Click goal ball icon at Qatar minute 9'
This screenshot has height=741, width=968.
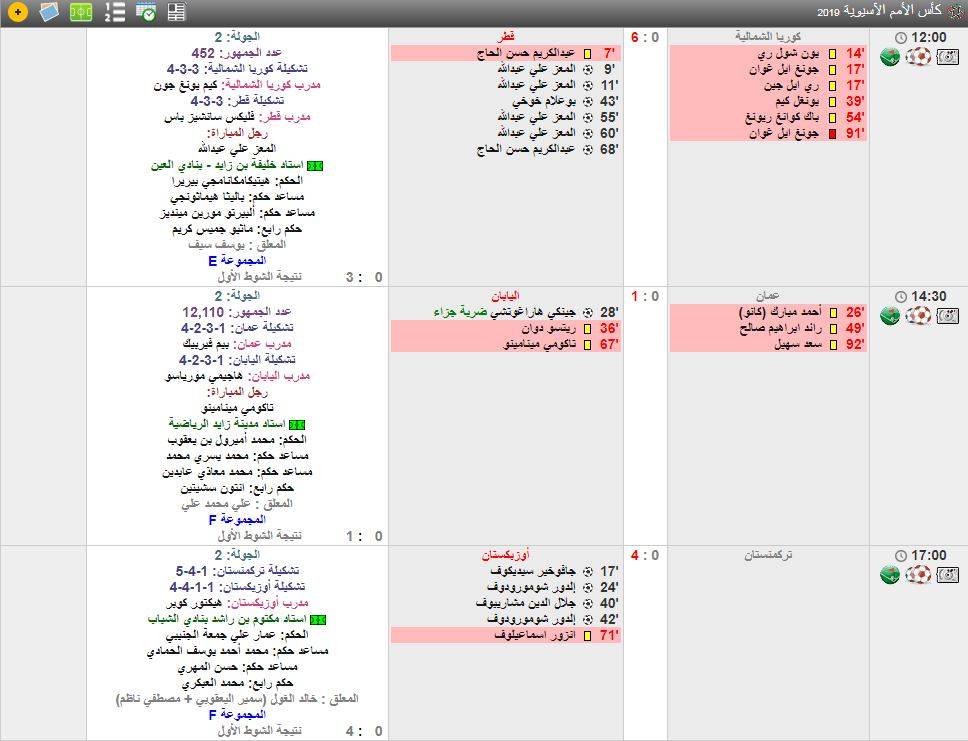pyautogui.click(x=588, y=69)
